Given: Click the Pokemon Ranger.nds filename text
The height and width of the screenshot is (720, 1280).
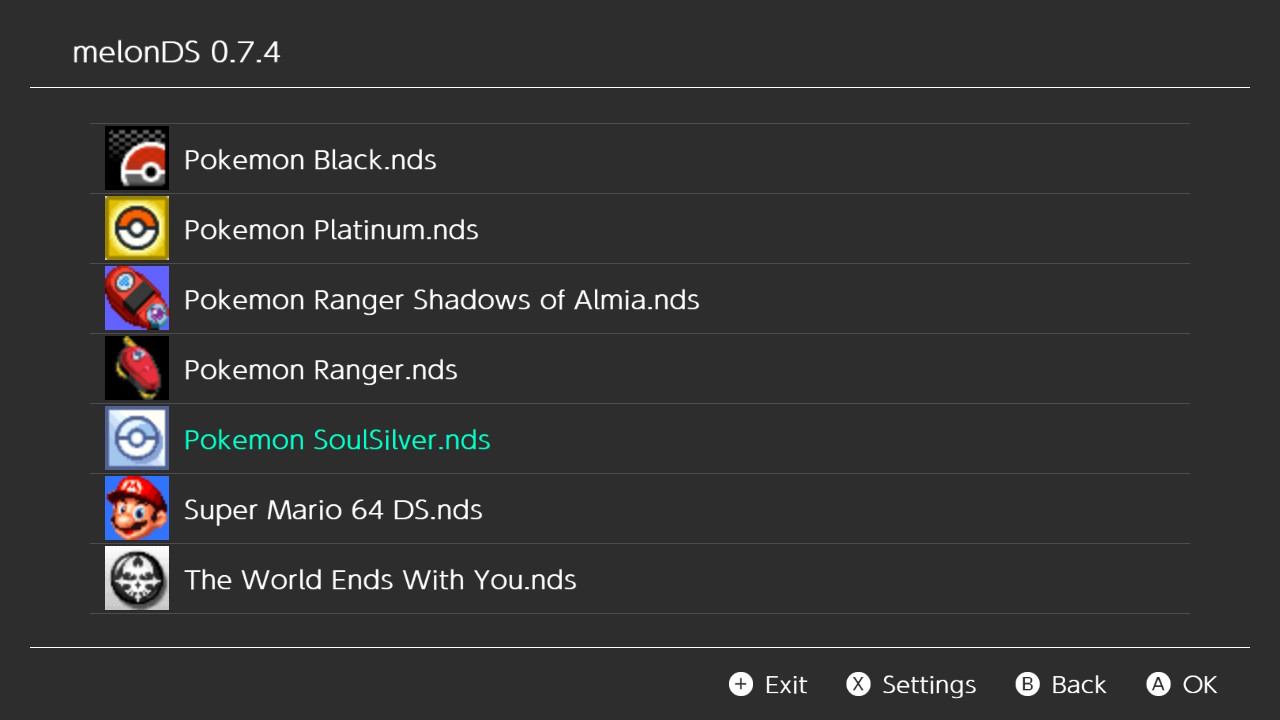Looking at the screenshot, I should (320, 370).
